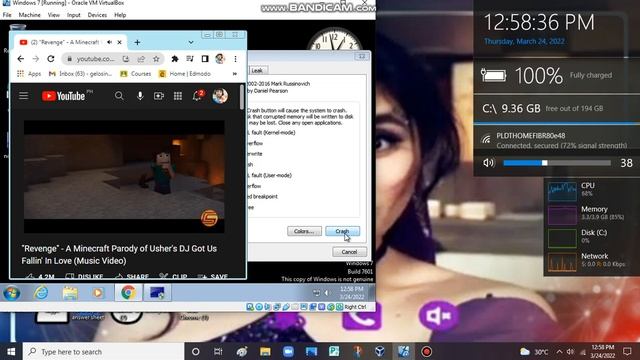Start YouTube voice search microphone
The image size is (640, 360).
tap(140, 96)
